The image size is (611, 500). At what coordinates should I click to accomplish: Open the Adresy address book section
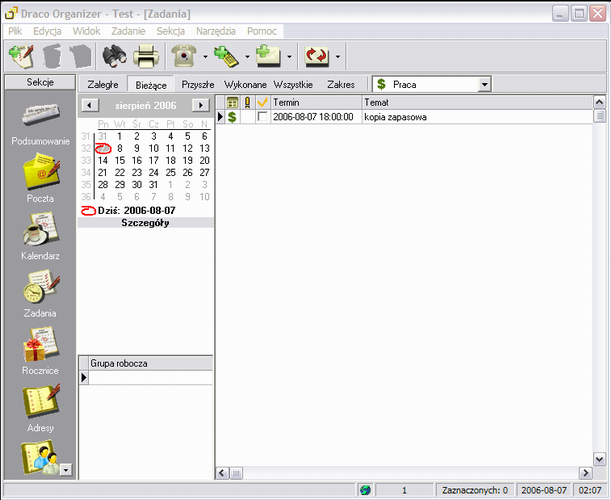point(40,408)
